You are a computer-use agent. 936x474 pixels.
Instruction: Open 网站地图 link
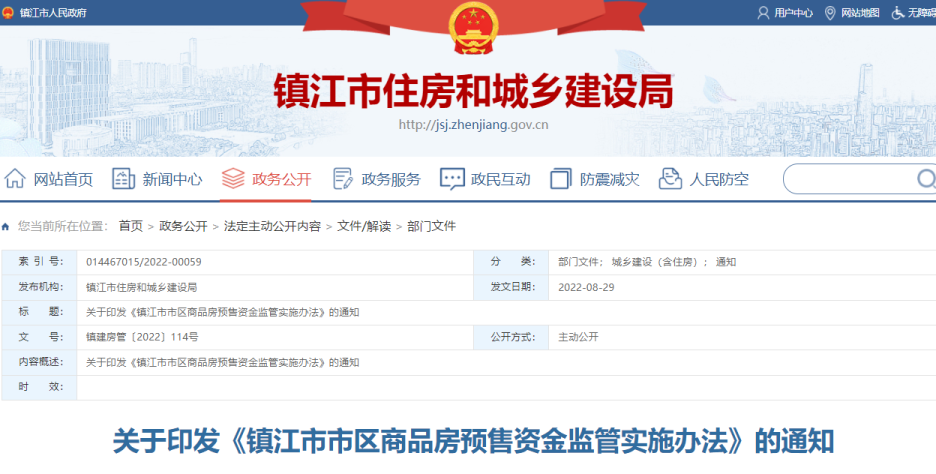coord(860,13)
